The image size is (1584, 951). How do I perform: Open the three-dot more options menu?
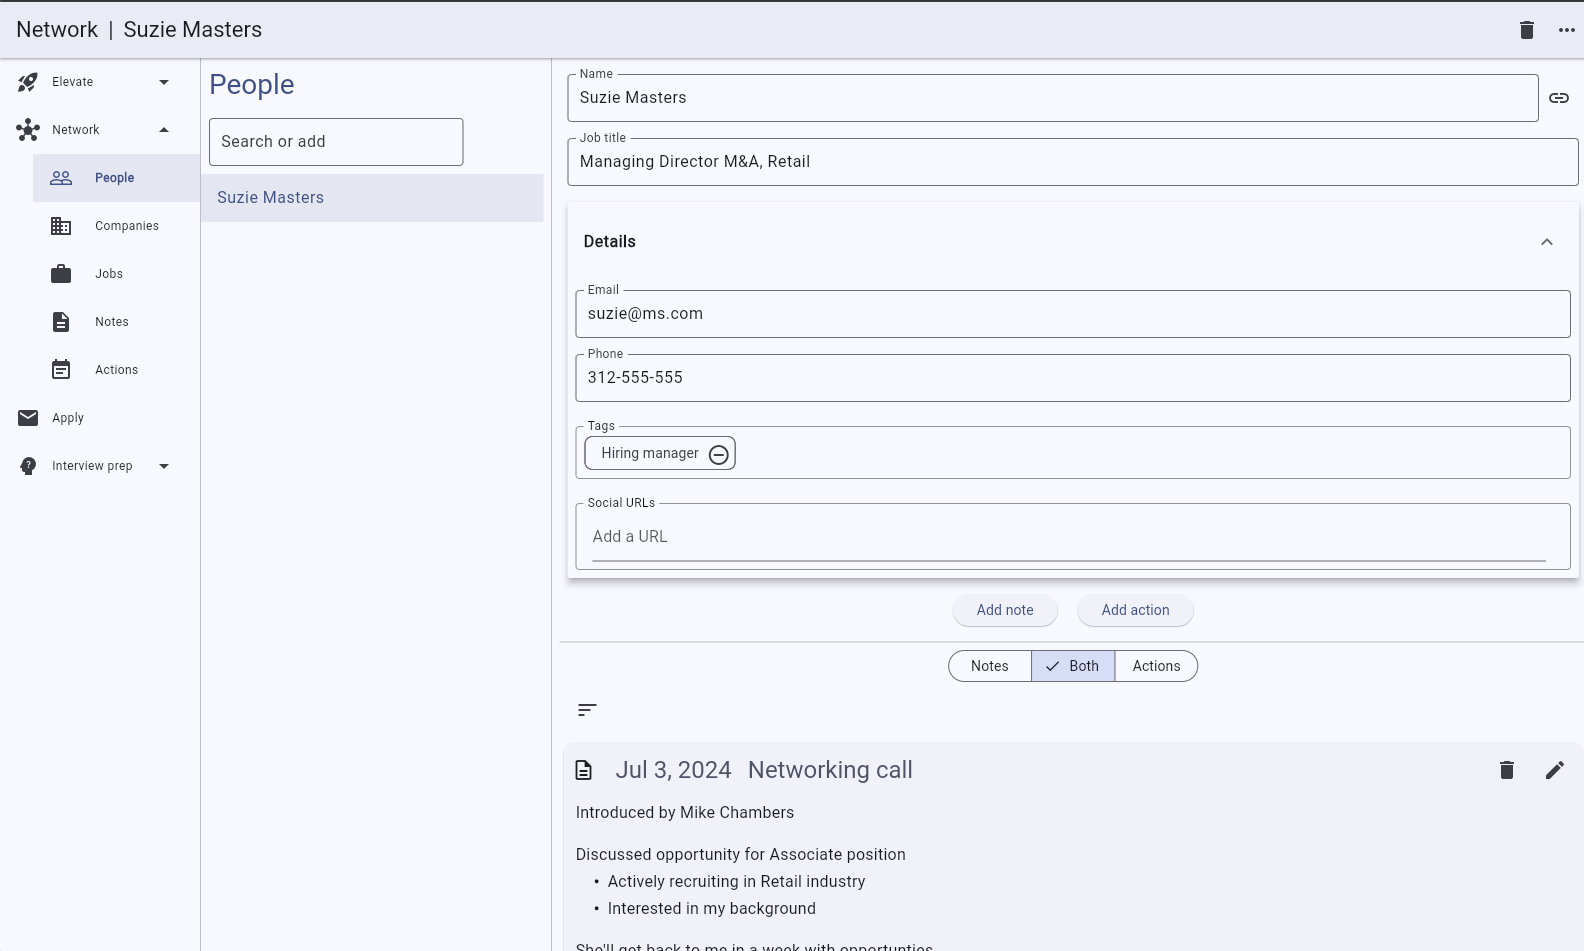(x=1566, y=30)
